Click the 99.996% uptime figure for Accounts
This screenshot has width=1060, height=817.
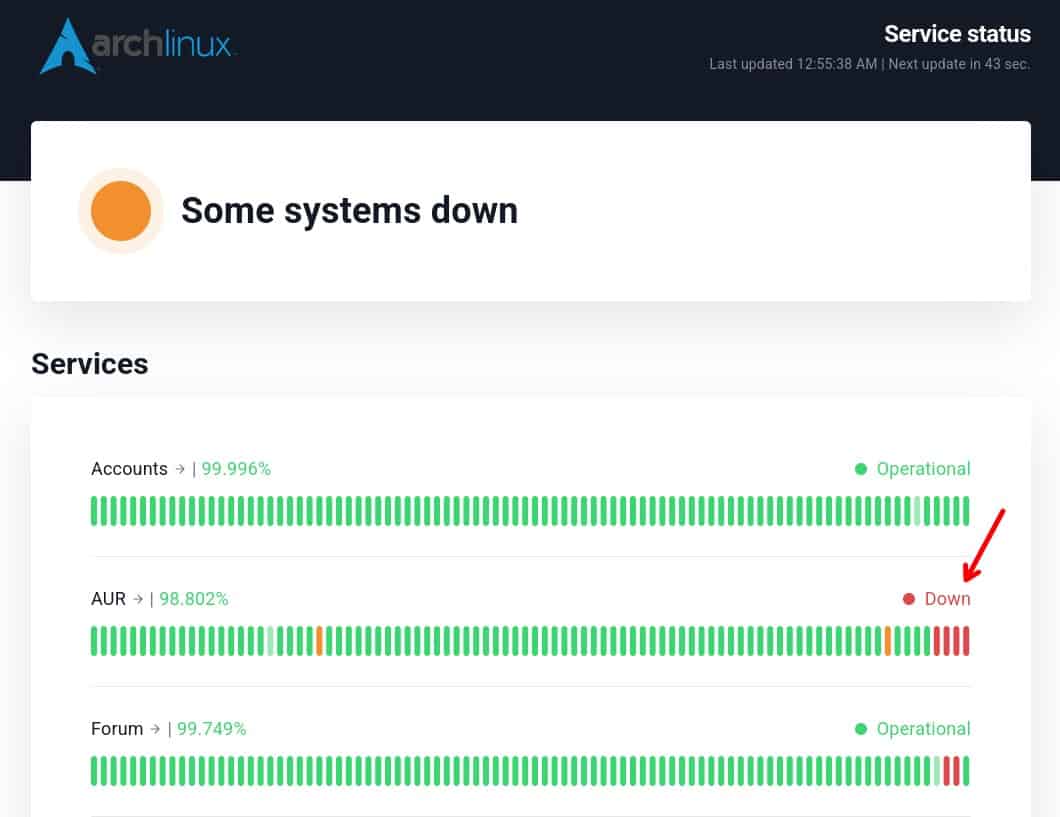coord(235,468)
